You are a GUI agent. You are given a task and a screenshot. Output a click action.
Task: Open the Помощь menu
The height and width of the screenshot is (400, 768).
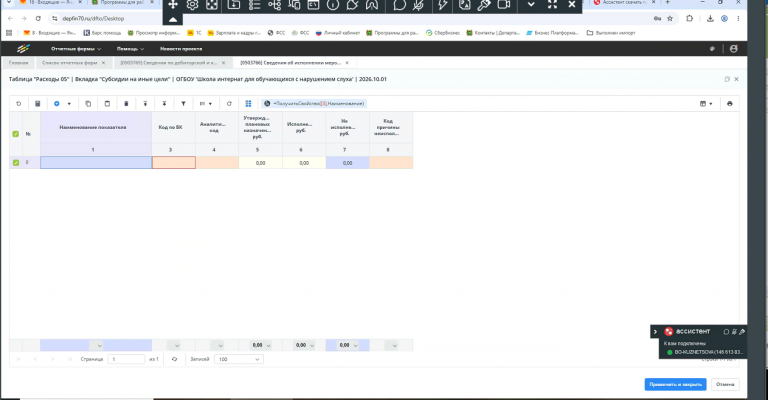click(130, 49)
